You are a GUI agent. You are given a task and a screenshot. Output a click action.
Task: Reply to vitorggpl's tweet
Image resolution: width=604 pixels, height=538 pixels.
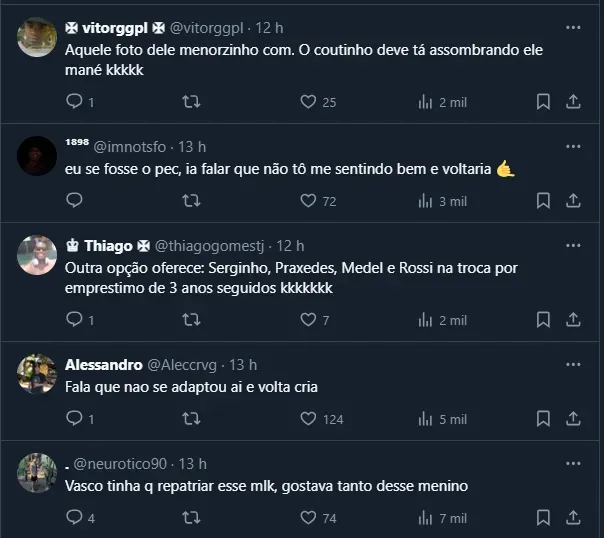click(x=73, y=101)
